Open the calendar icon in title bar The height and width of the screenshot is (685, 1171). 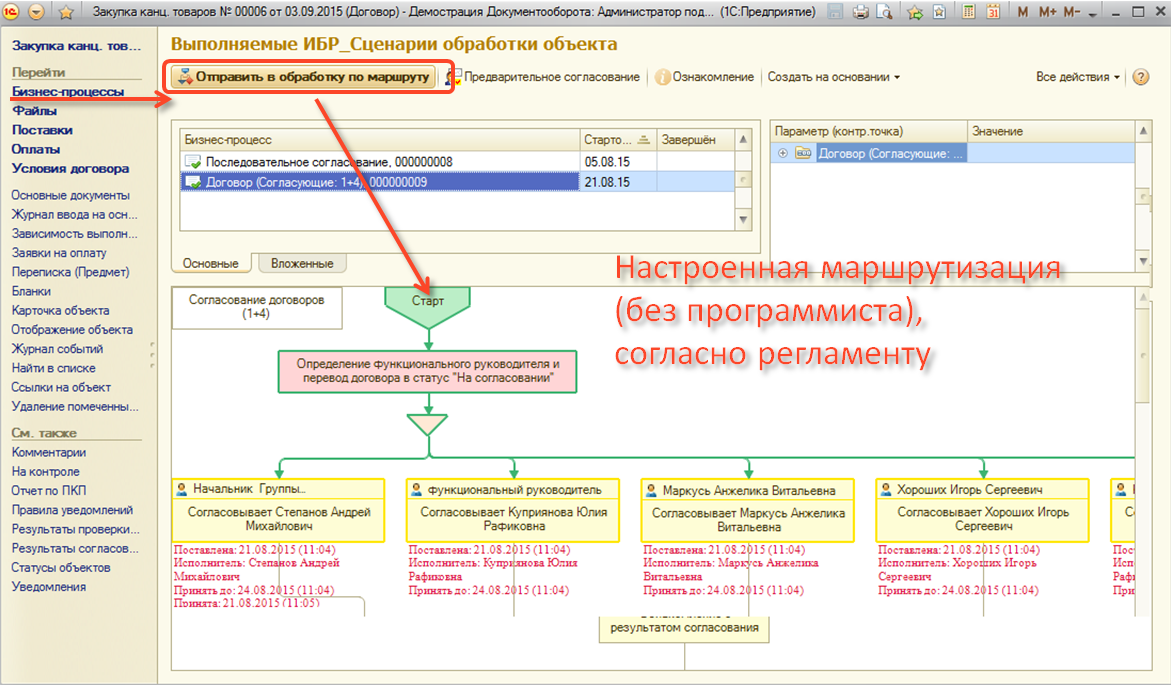coord(992,13)
